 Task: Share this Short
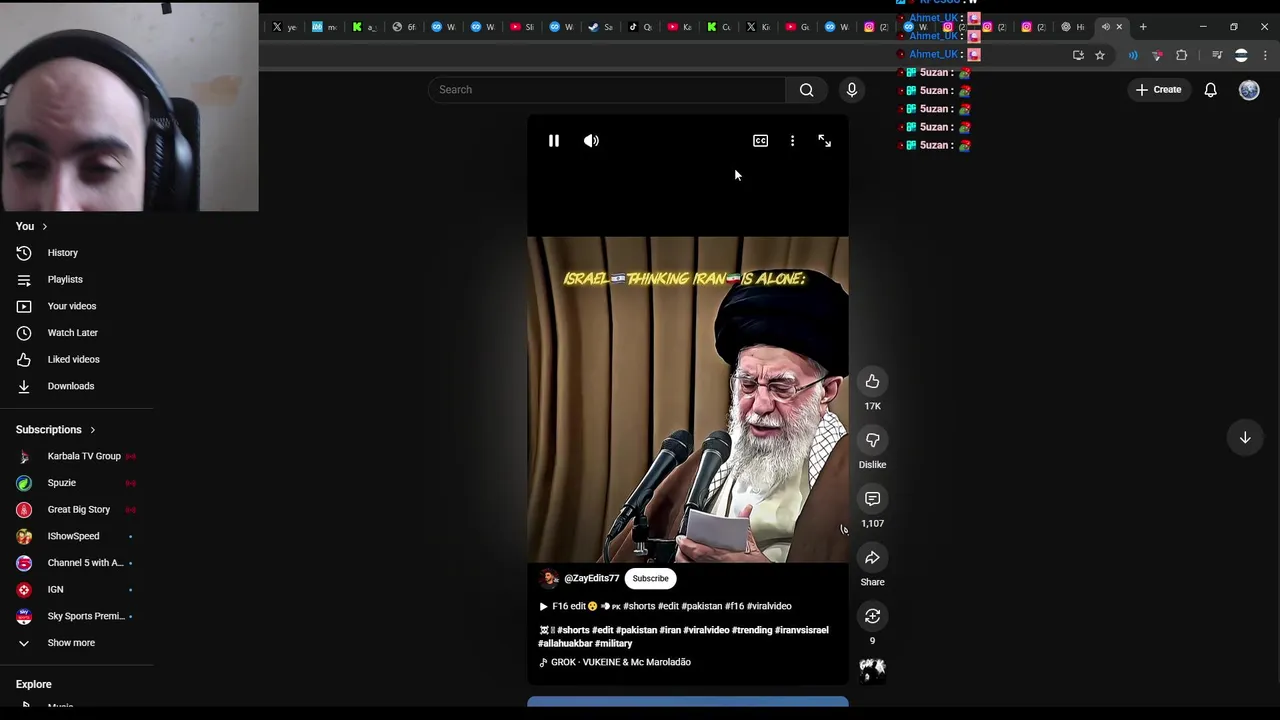coord(872,557)
